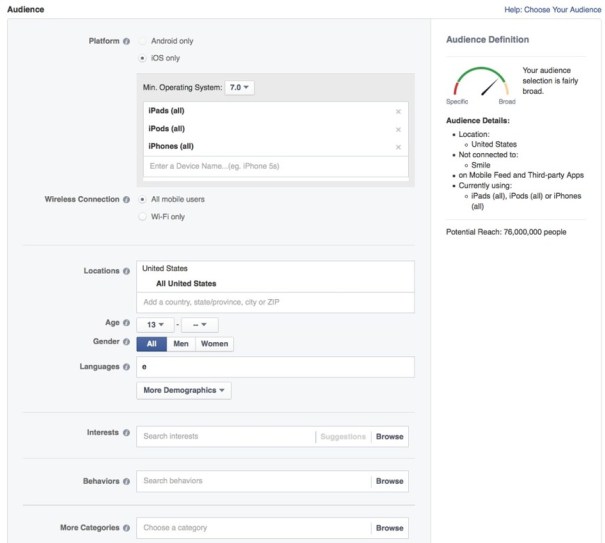
Task: Click the Search behaviors input field
Action: pos(254,481)
